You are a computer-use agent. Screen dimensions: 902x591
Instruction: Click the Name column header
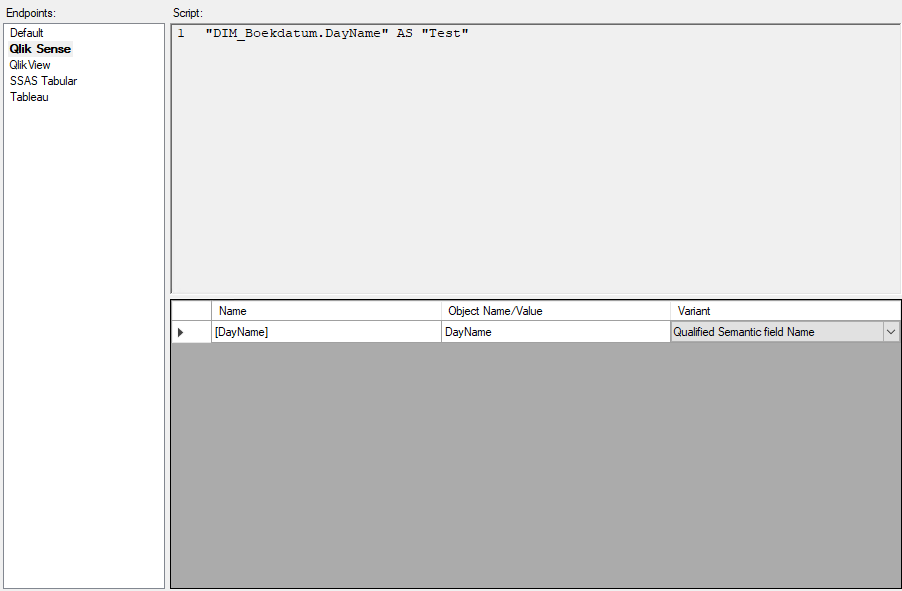coord(326,311)
